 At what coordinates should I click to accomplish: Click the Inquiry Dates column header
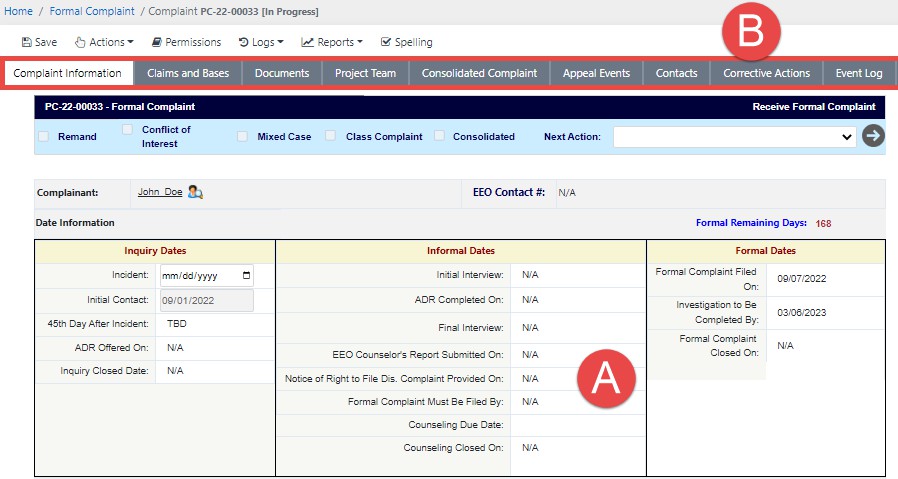(x=155, y=251)
